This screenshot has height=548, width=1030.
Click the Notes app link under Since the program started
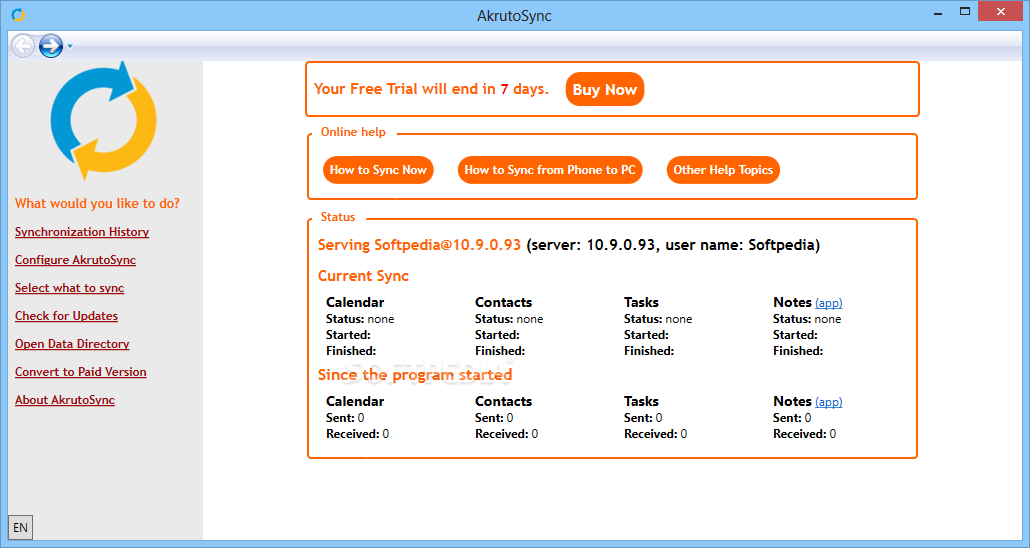tap(828, 401)
